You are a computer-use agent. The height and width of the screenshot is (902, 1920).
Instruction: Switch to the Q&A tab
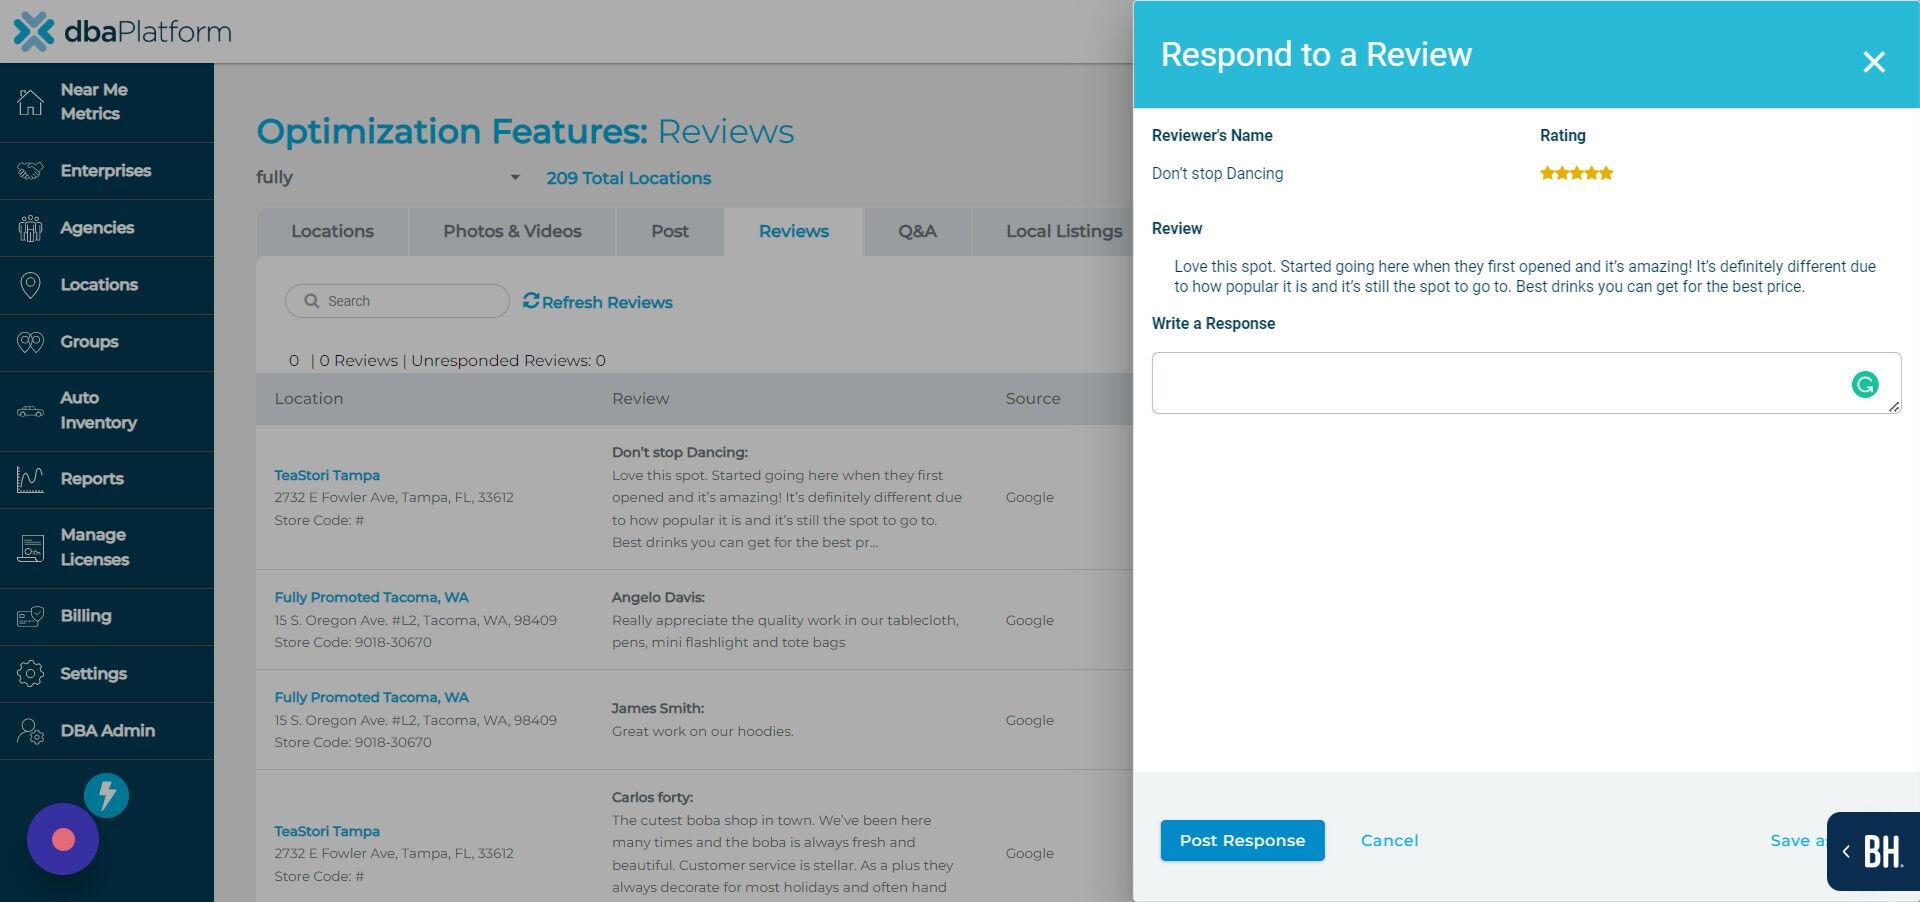point(916,231)
